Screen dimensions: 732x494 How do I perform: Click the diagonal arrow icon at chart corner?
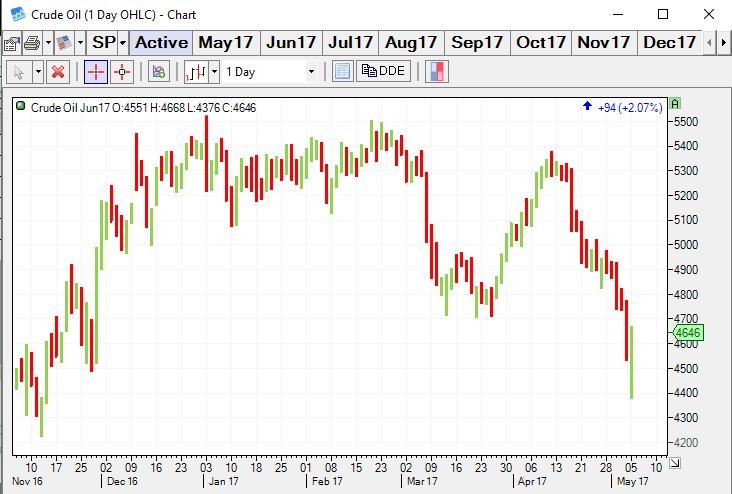click(675, 463)
